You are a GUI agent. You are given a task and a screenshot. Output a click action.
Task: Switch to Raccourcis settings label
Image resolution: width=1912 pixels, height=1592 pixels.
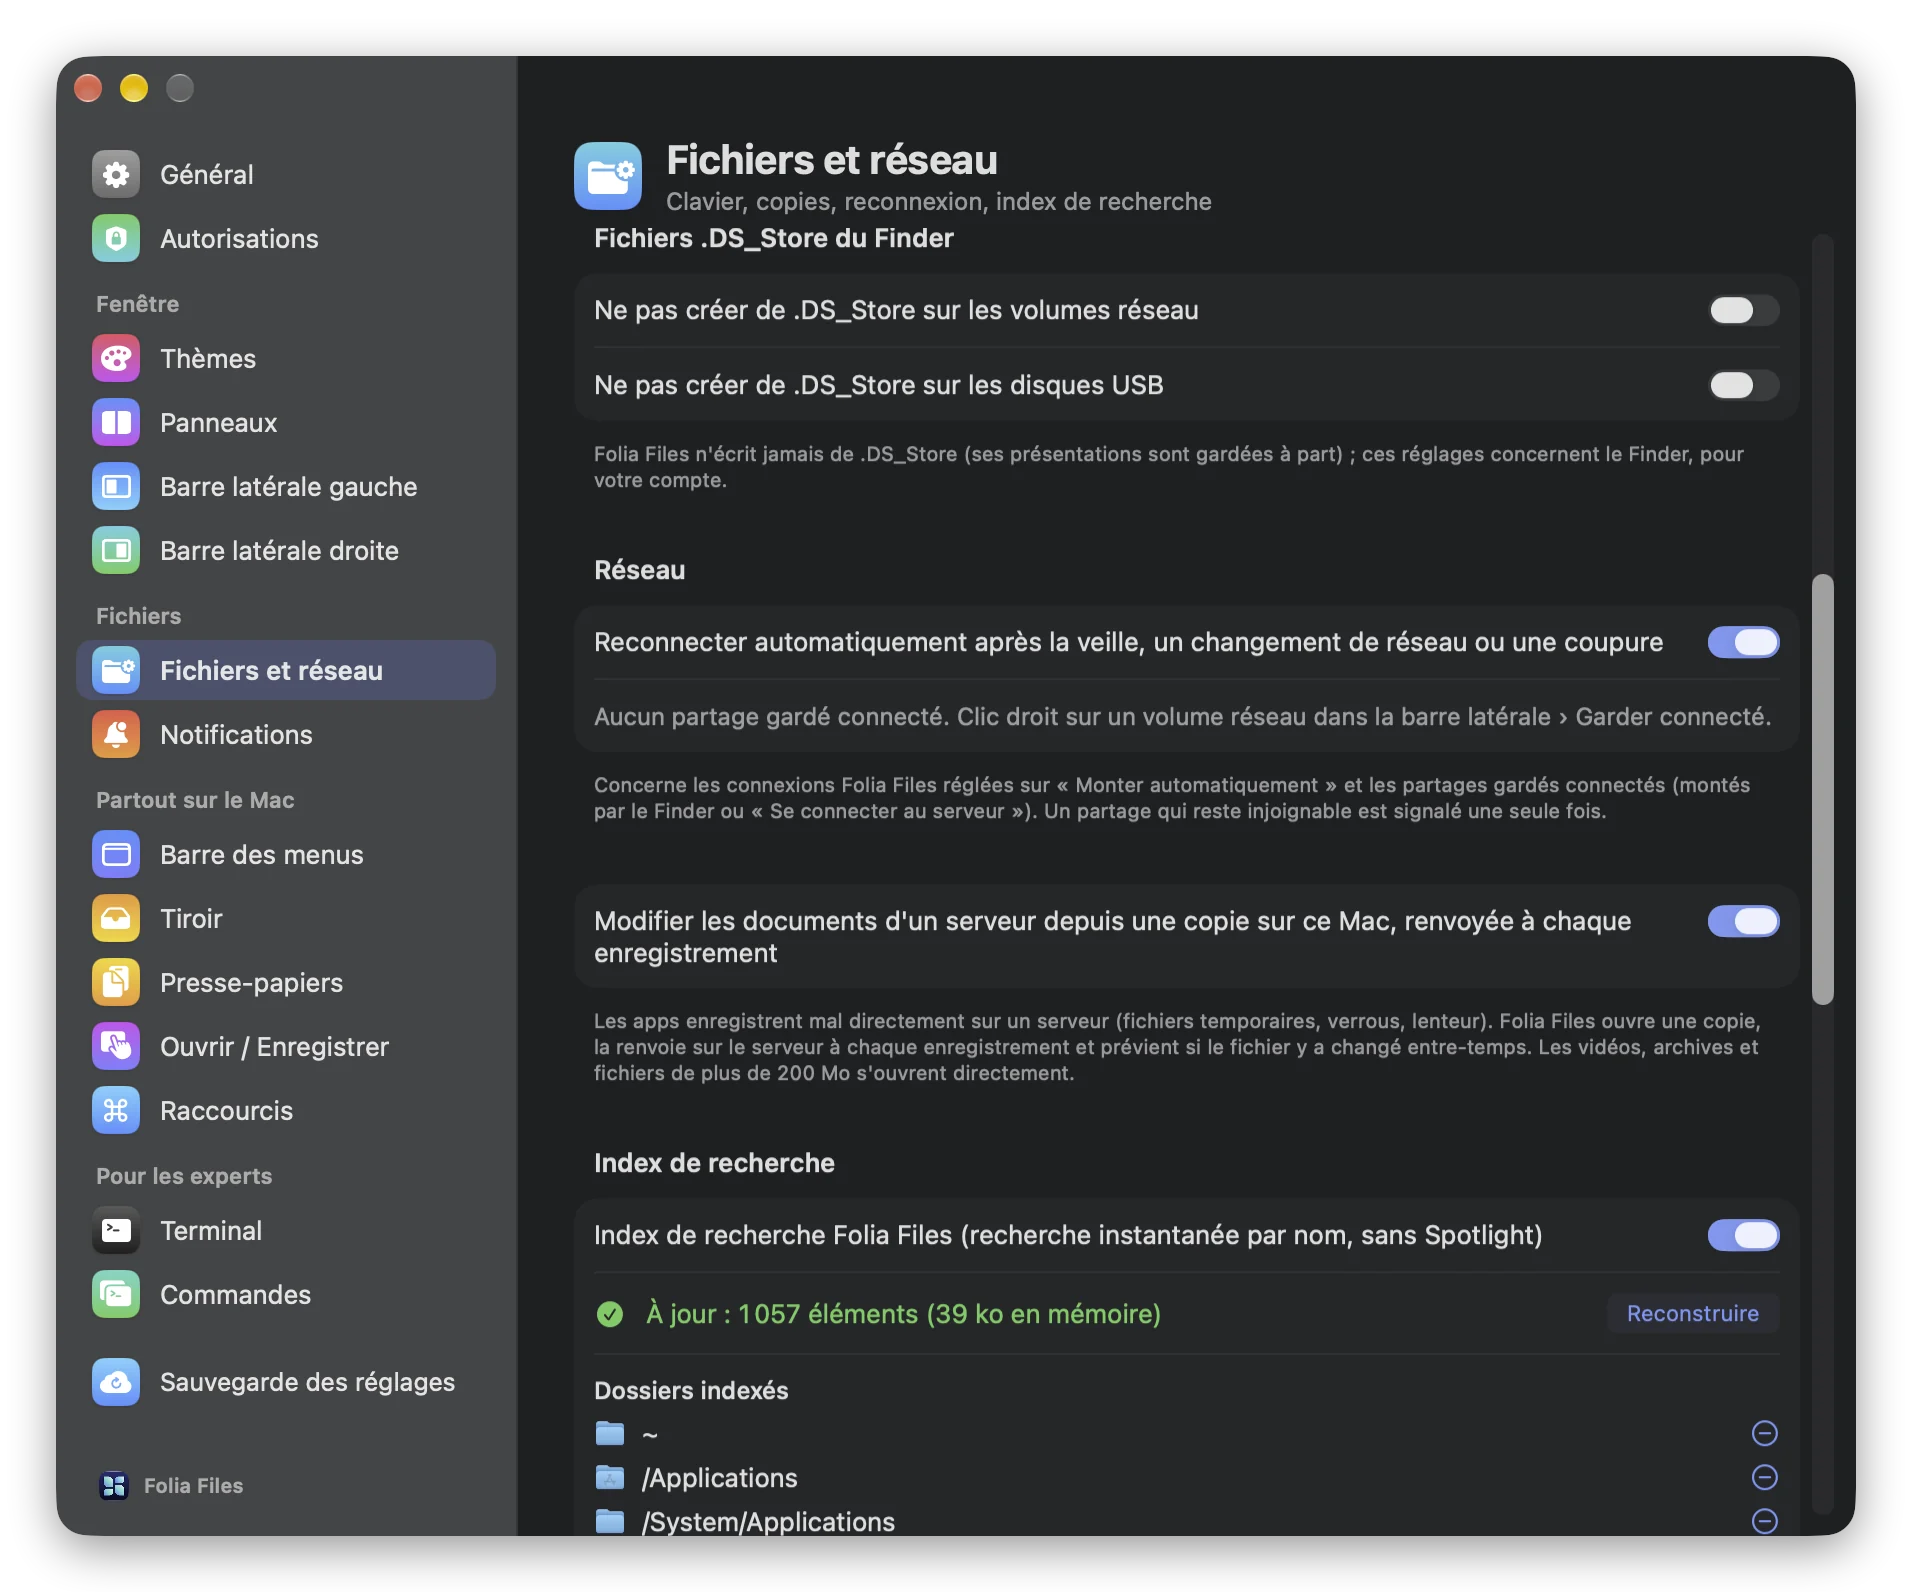[226, 1111]
